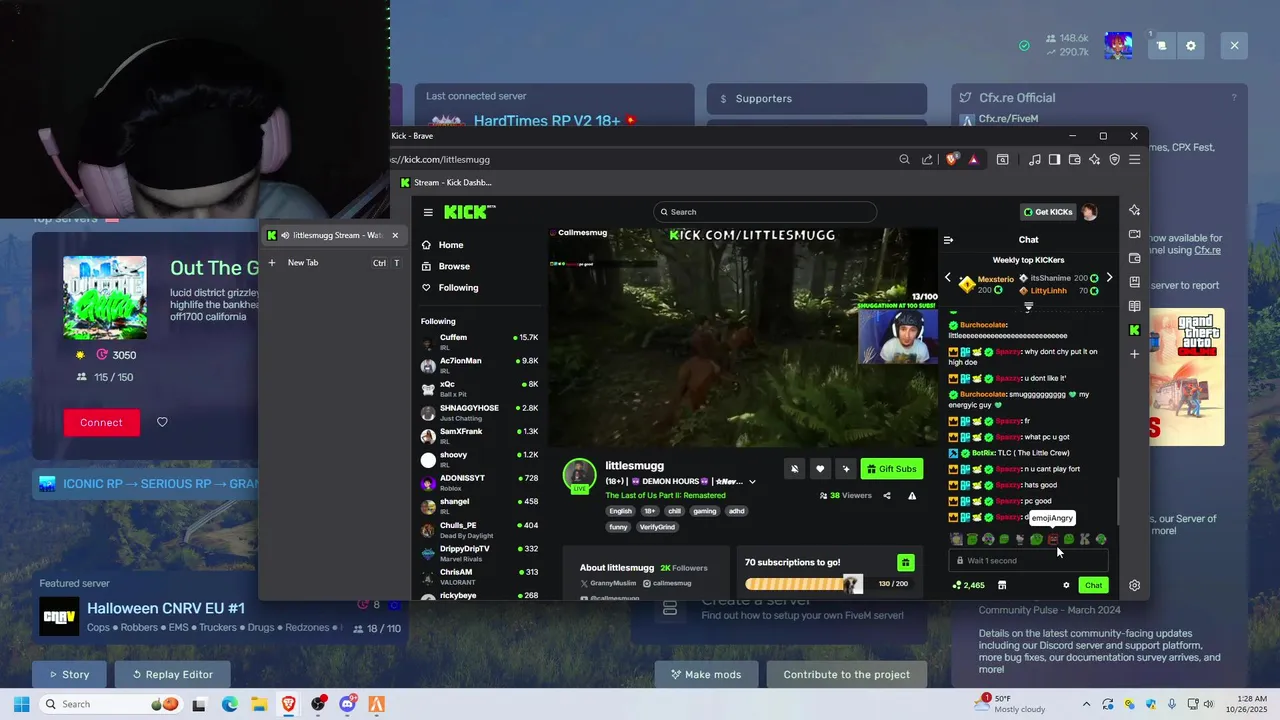Open Browse in Kick sidebar
Viewport: 1280px width, 720px height.
point(445,266)
